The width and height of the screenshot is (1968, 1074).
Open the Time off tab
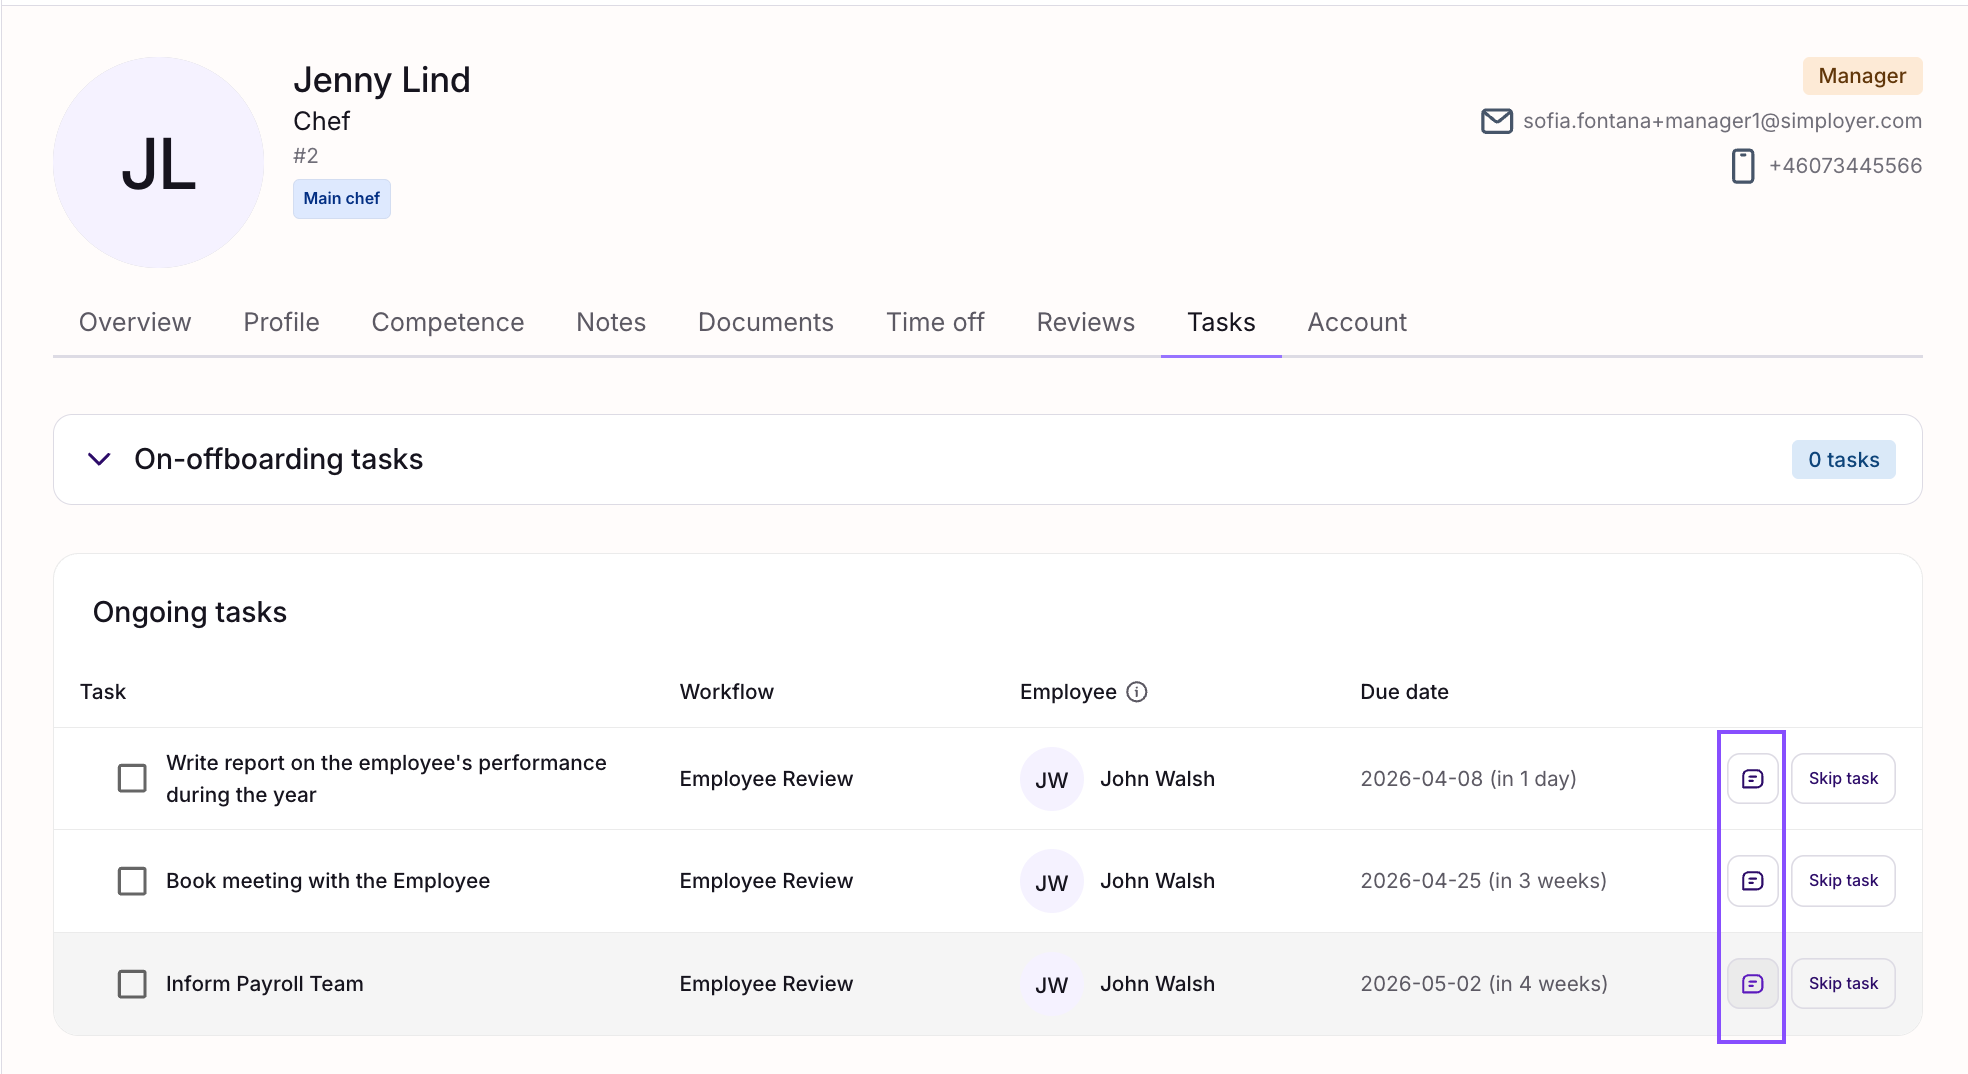tap(934, 322)
